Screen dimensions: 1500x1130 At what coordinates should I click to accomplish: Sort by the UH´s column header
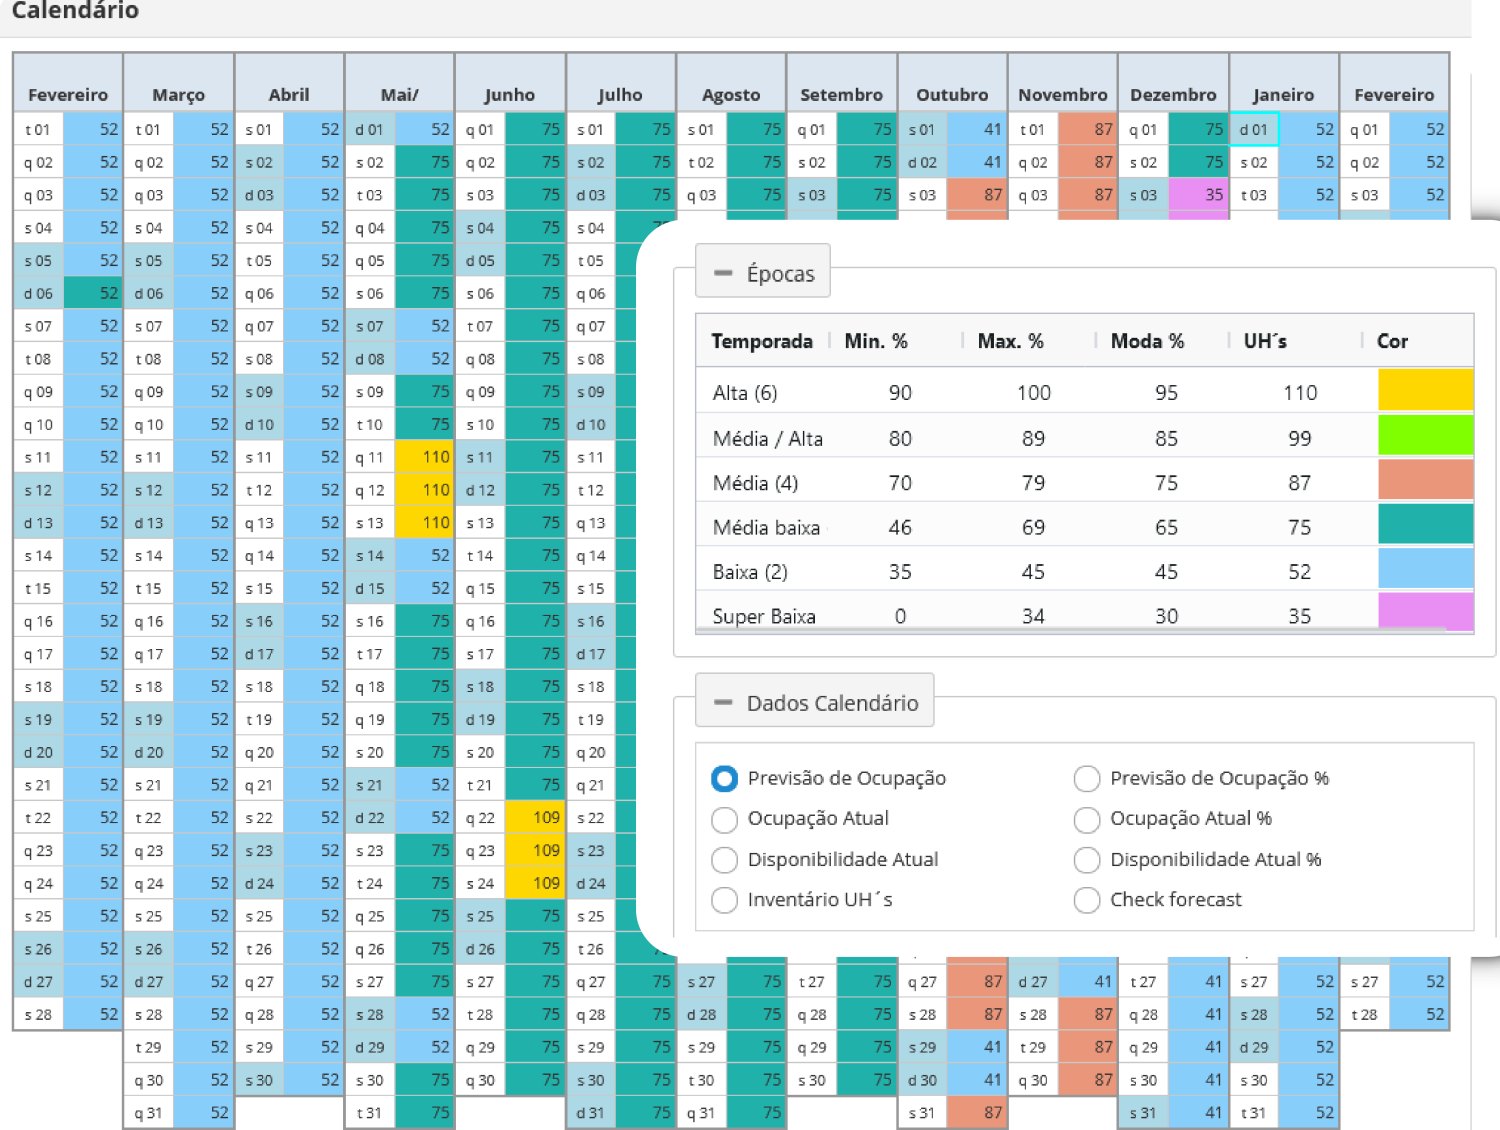click(1295, 341)
